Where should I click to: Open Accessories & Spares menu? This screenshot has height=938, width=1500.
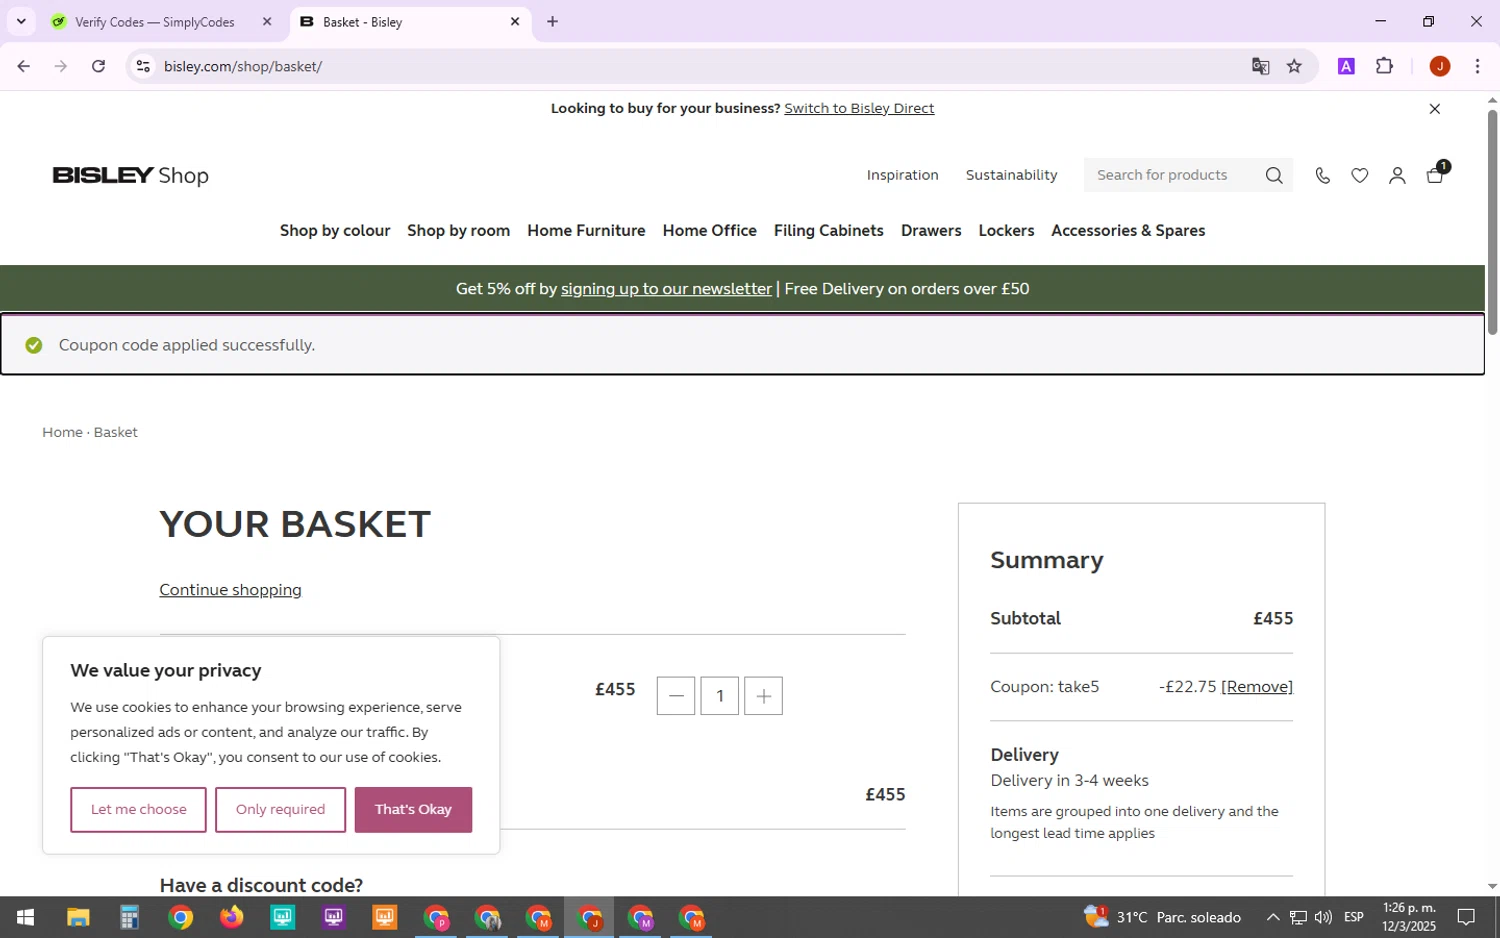coord(1128,230)
